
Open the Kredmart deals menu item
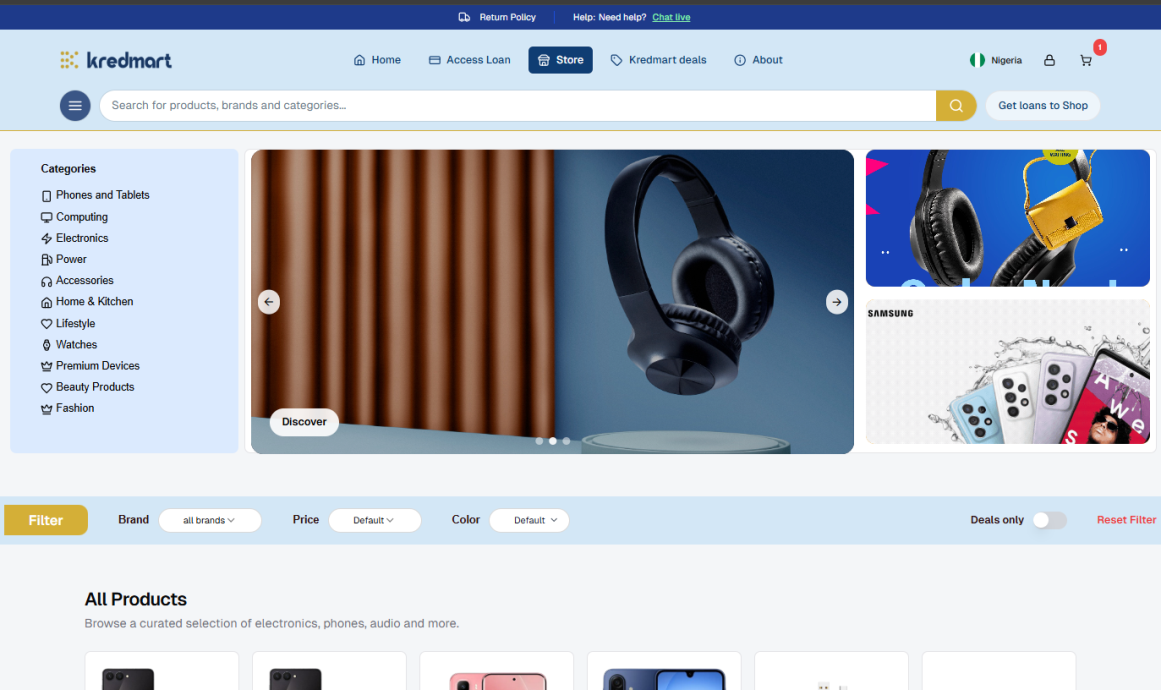(658, 60)
